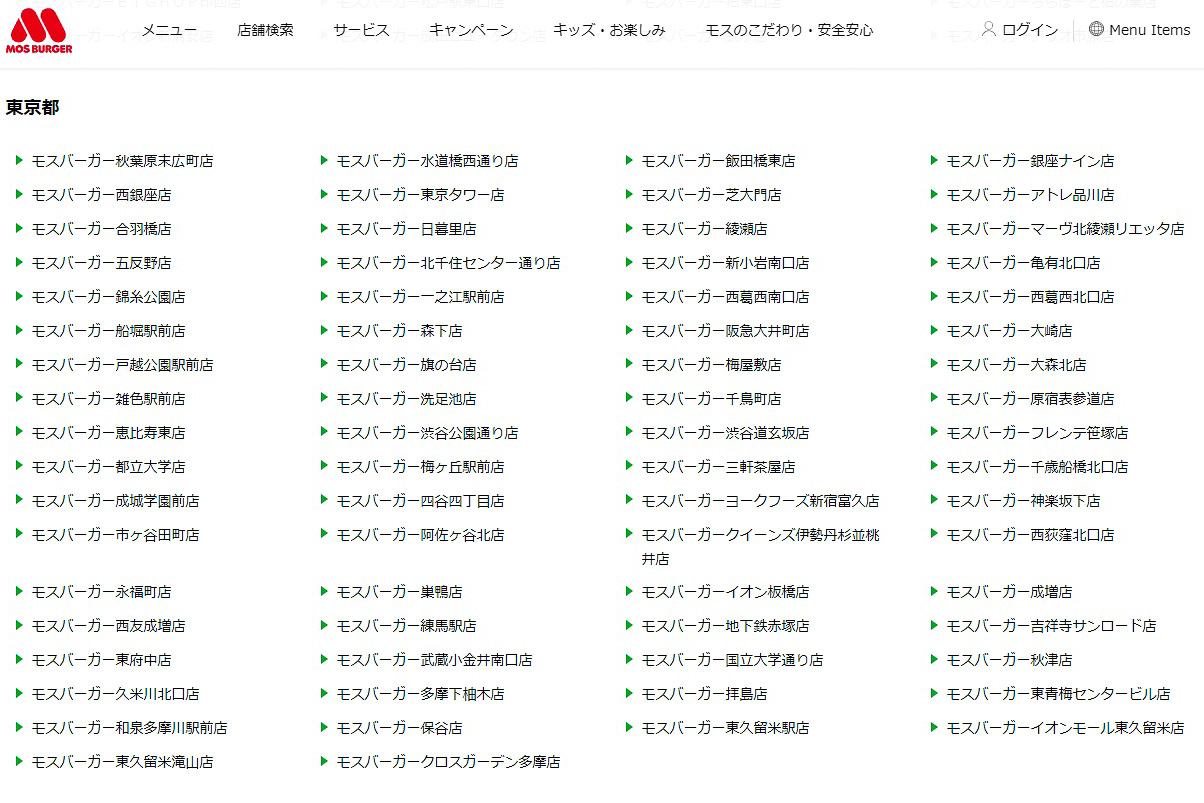The image size is (1204, 803).
Task: Click the green arrow beside モスバーガー秋葉原末広町店
Action: [17, 160]
